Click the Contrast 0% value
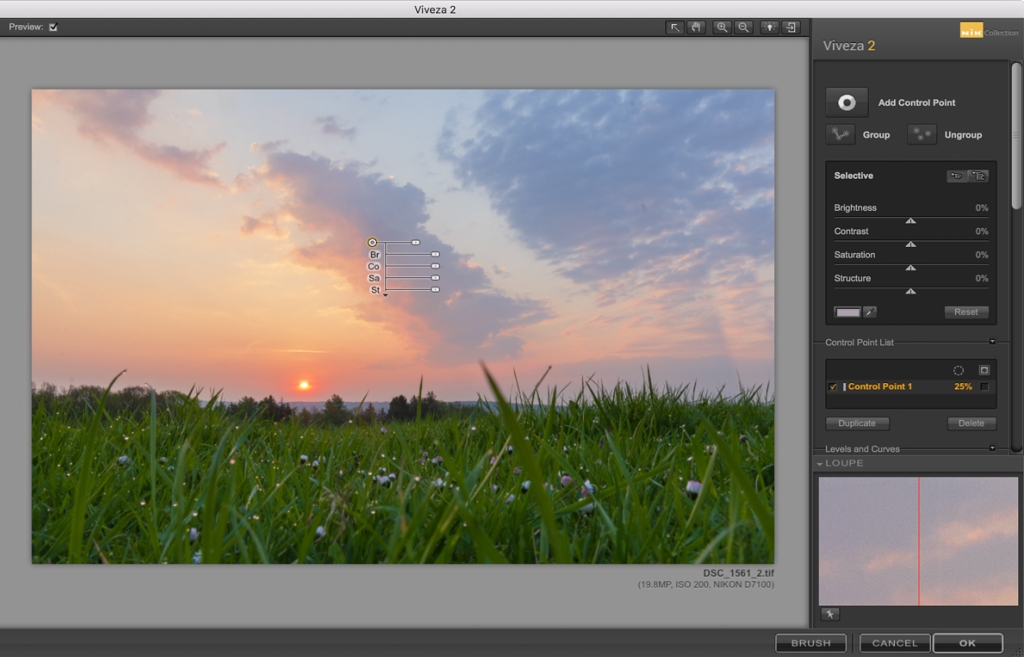 (x=982, y=231)
